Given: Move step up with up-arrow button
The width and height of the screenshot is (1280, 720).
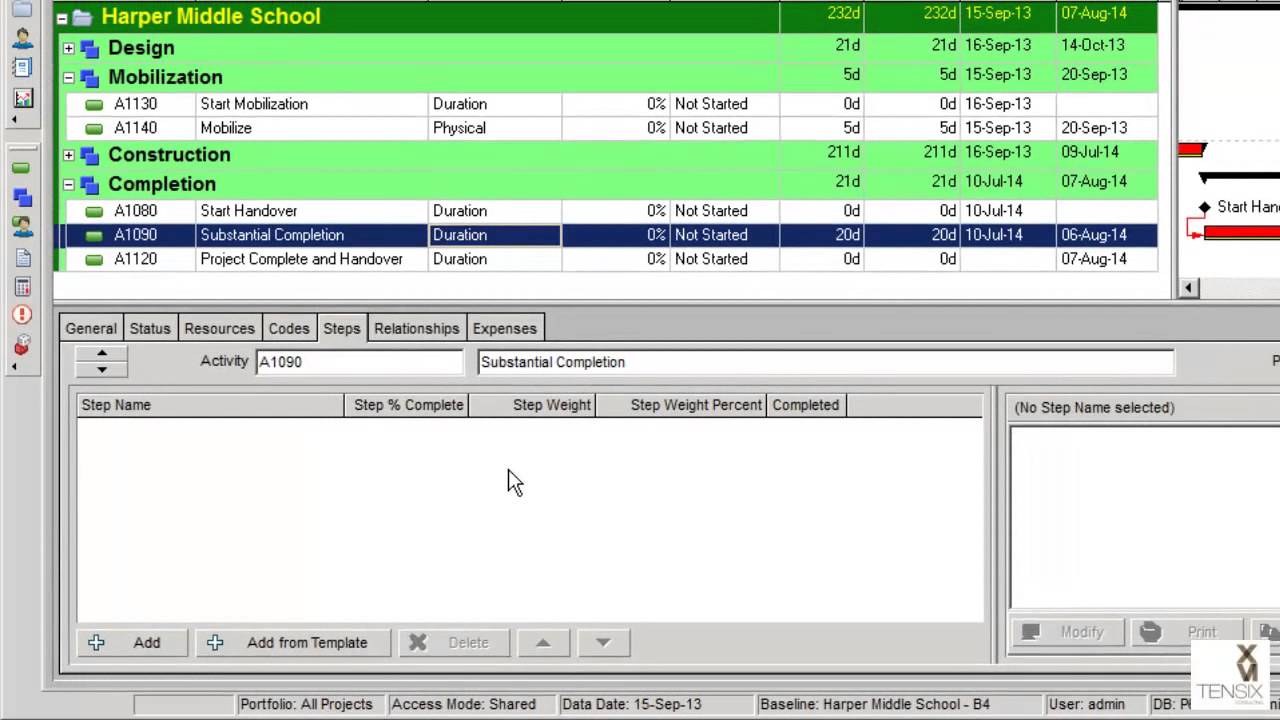Looking at the screenshot, I should 543,643.
